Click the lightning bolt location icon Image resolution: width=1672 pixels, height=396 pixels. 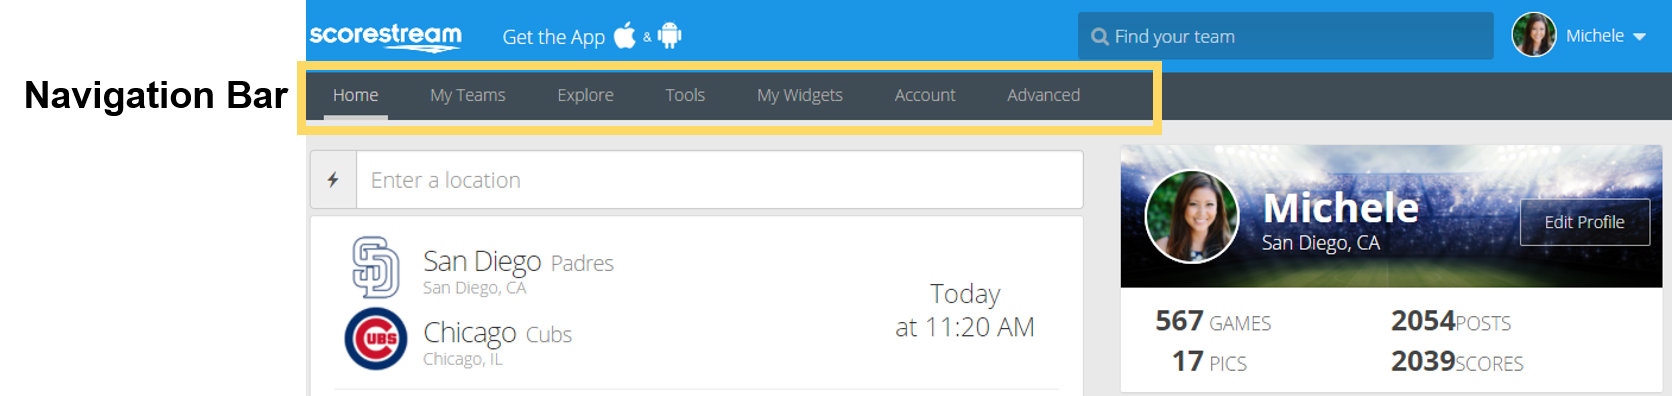[333, 180]
